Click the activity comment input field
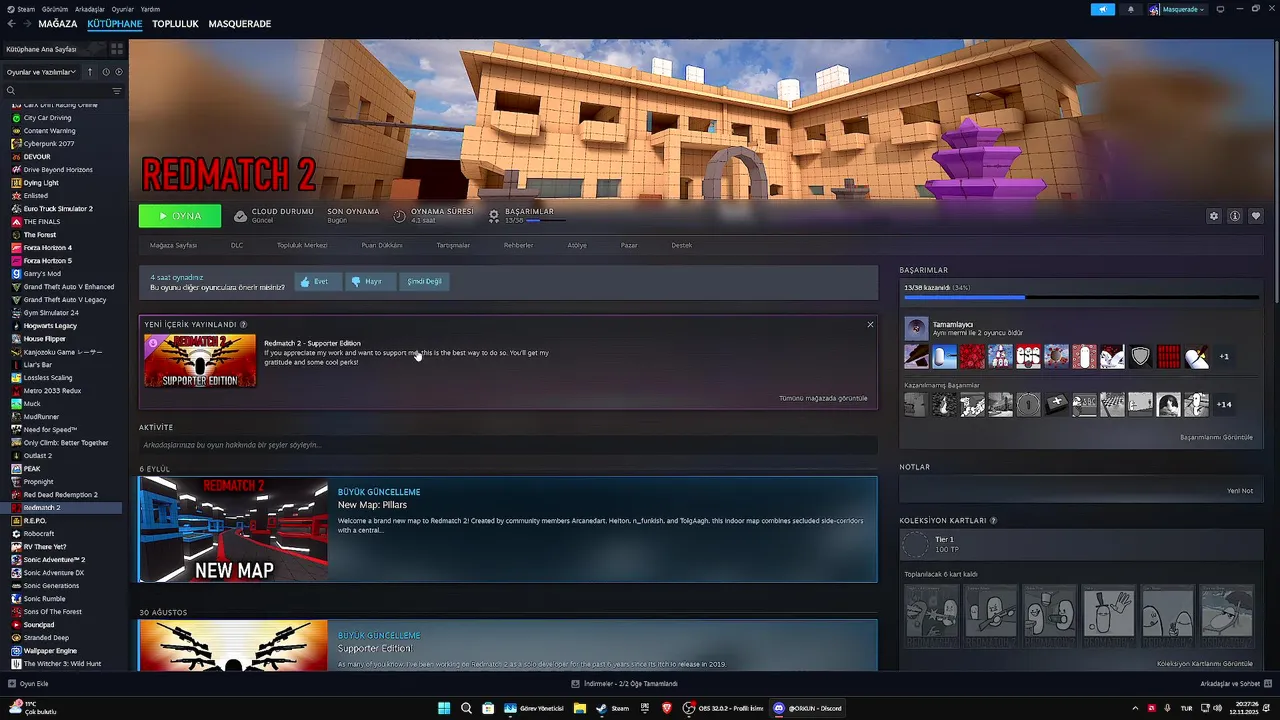The height and width of the screenshot is (720, 1280). coord(508,445)
